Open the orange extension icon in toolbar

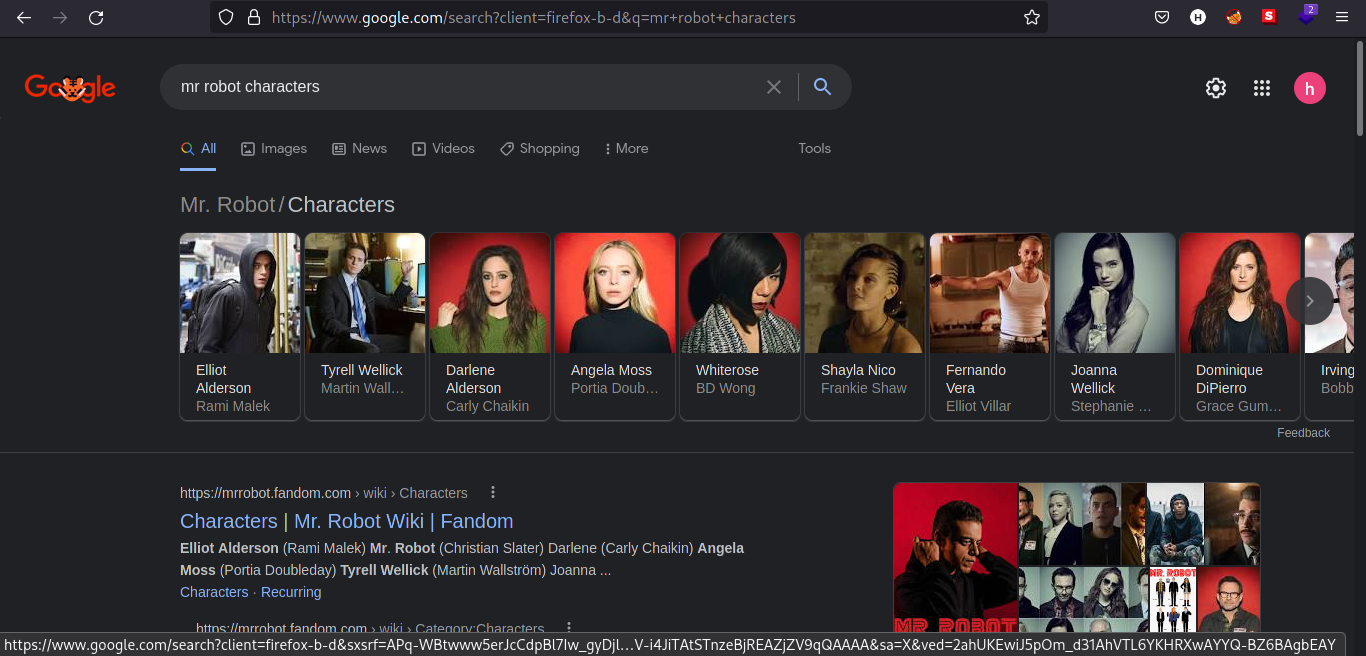(x=1234, y=17)
